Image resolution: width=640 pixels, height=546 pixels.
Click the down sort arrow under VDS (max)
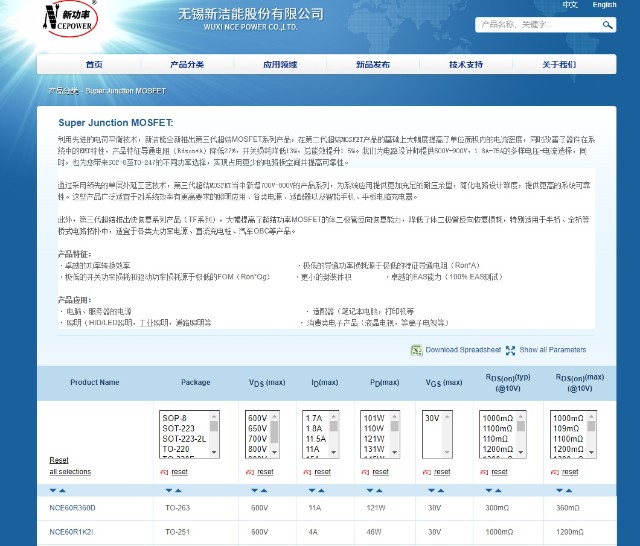(254, 490)
